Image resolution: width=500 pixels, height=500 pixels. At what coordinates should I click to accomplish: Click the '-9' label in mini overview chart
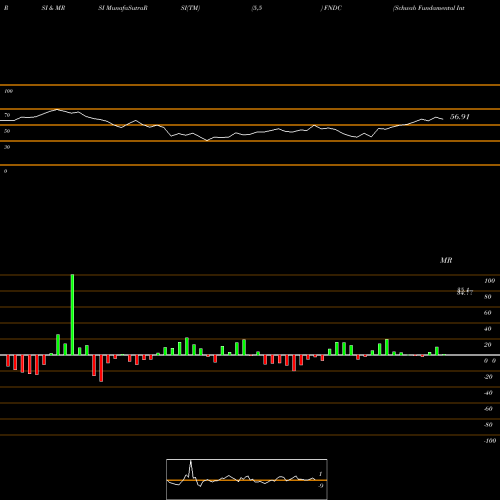pos(321,486)
